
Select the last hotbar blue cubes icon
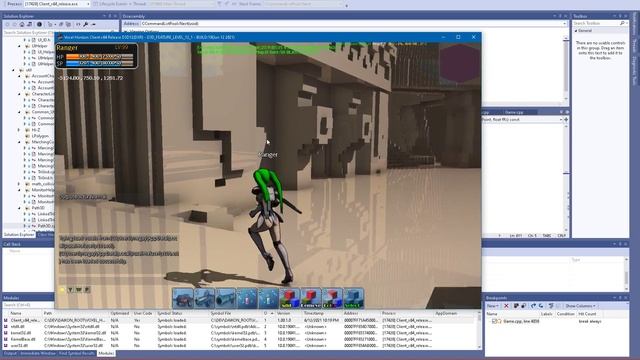[353, 298]
